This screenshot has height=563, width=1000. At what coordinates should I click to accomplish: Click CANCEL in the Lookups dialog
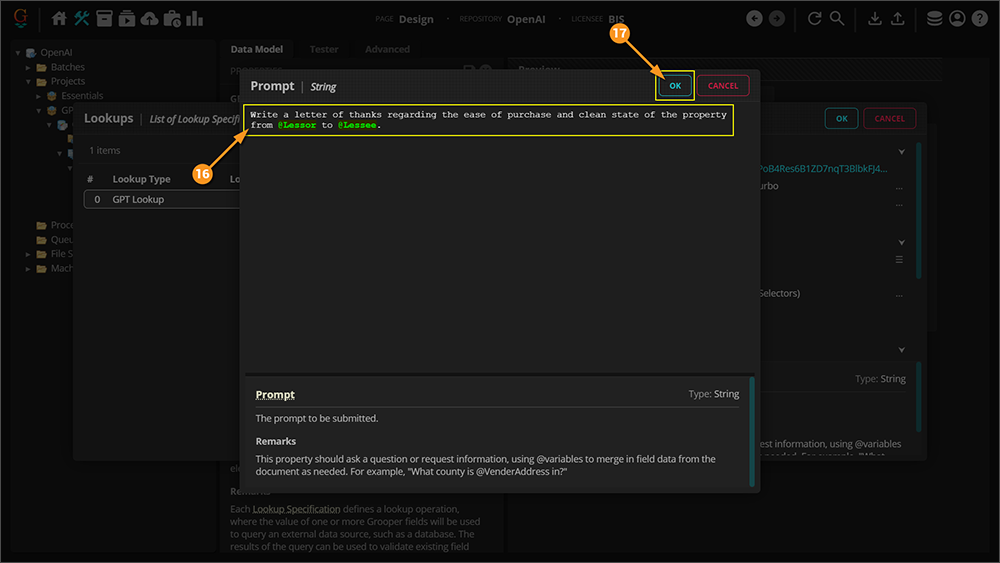click(889, 119)
